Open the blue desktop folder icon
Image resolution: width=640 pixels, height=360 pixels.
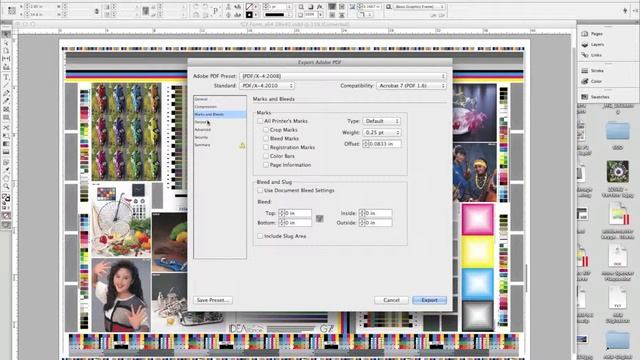(x=618, y=131)
